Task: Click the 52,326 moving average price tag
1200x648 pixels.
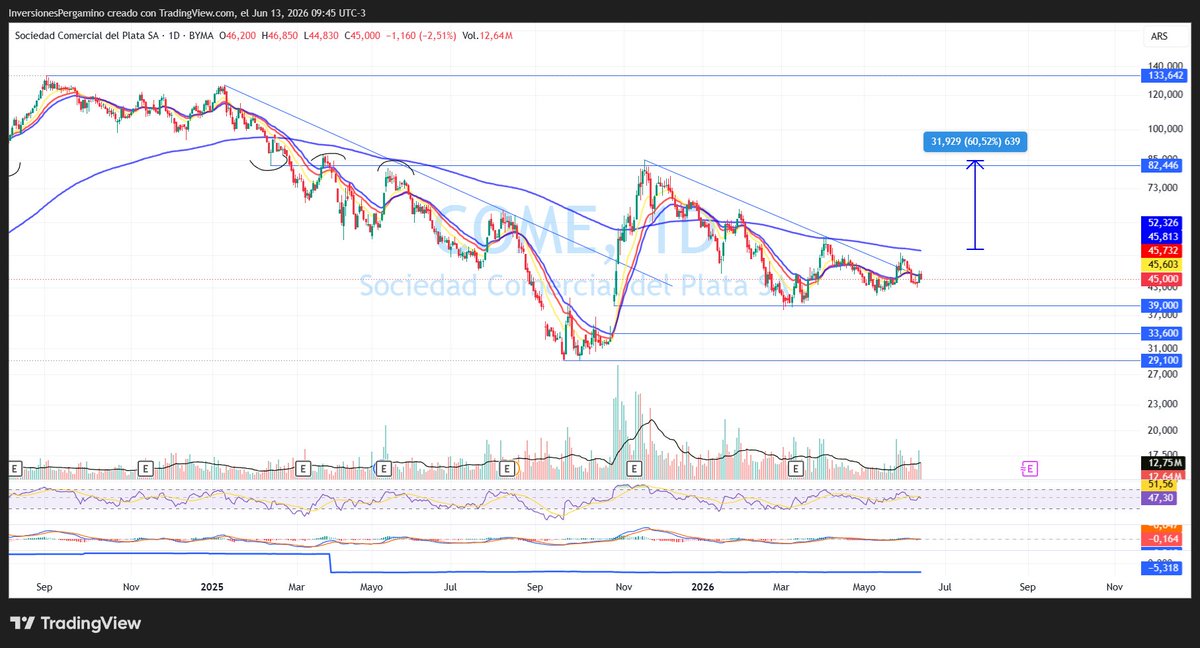Action: tap(1165, 222)
